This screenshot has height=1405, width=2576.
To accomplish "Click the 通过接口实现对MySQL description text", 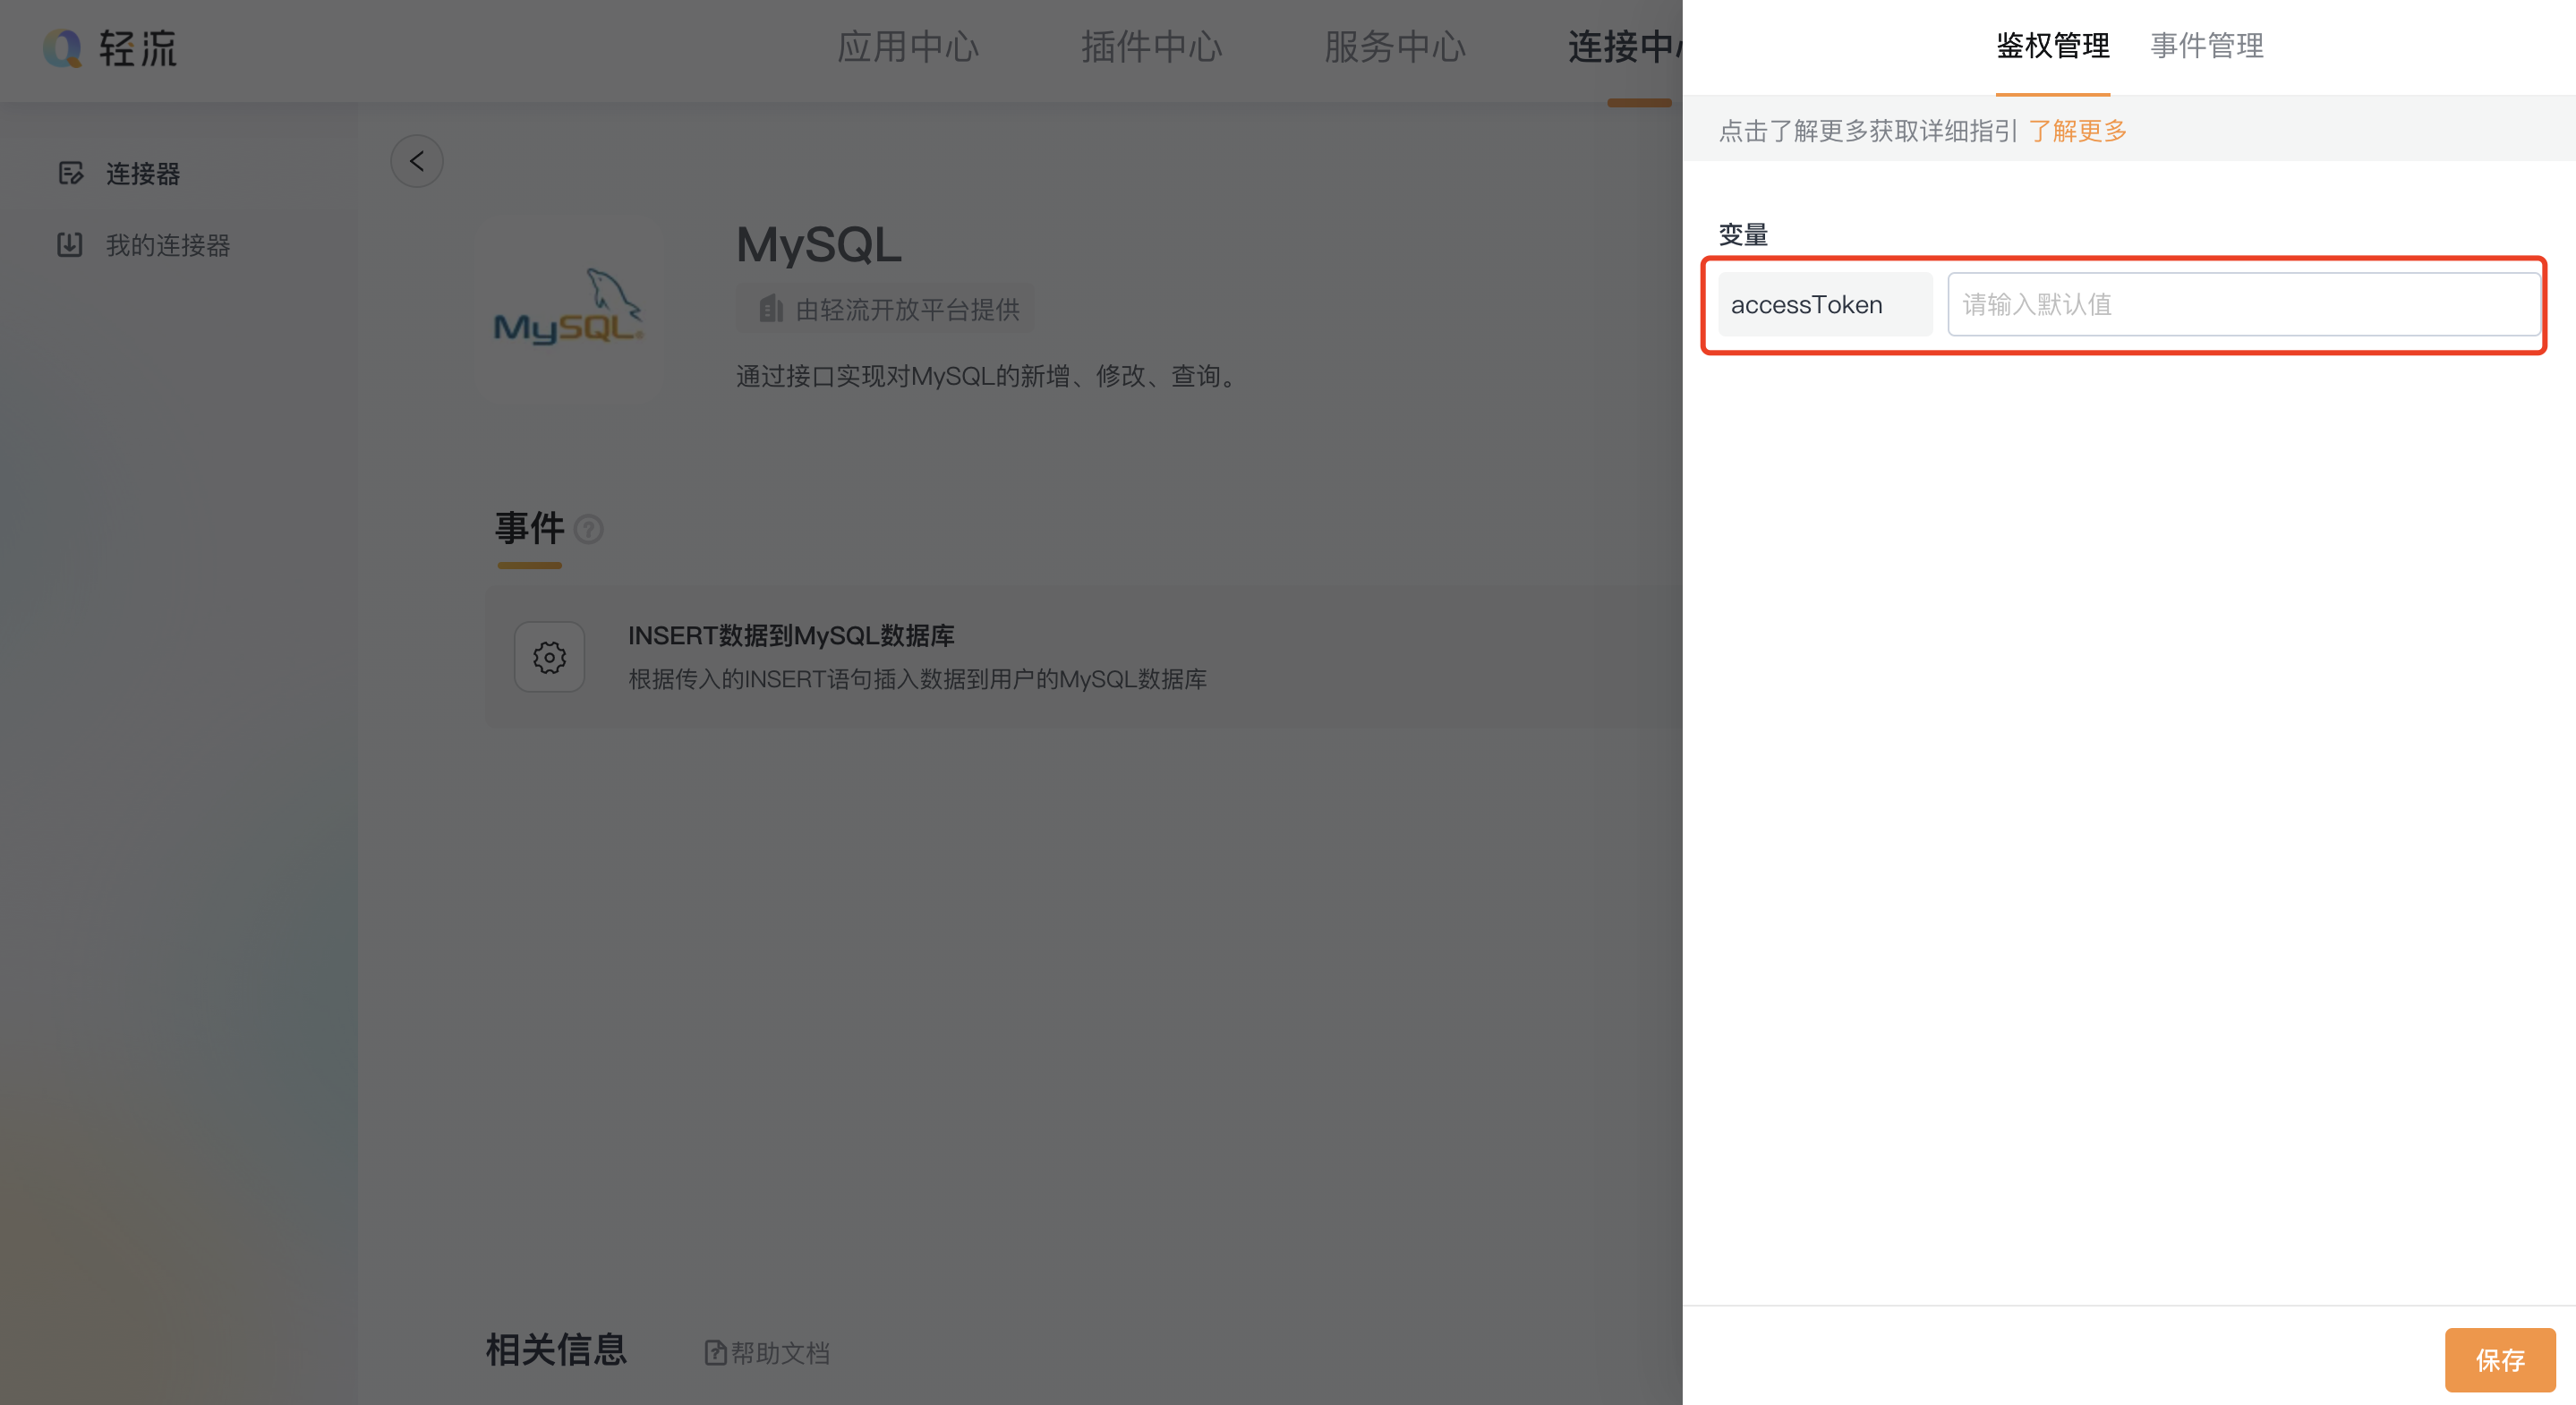I will pos(990,376).
